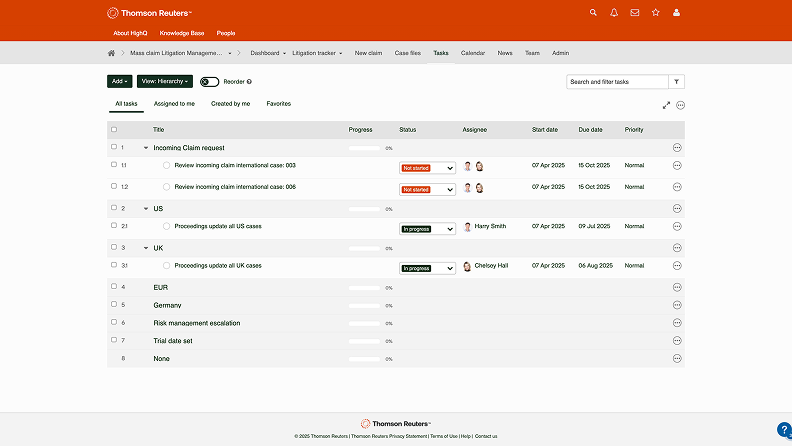792x446 pixels.
Task: Click the search magnifier icon in header
Action: pos(593,13)
